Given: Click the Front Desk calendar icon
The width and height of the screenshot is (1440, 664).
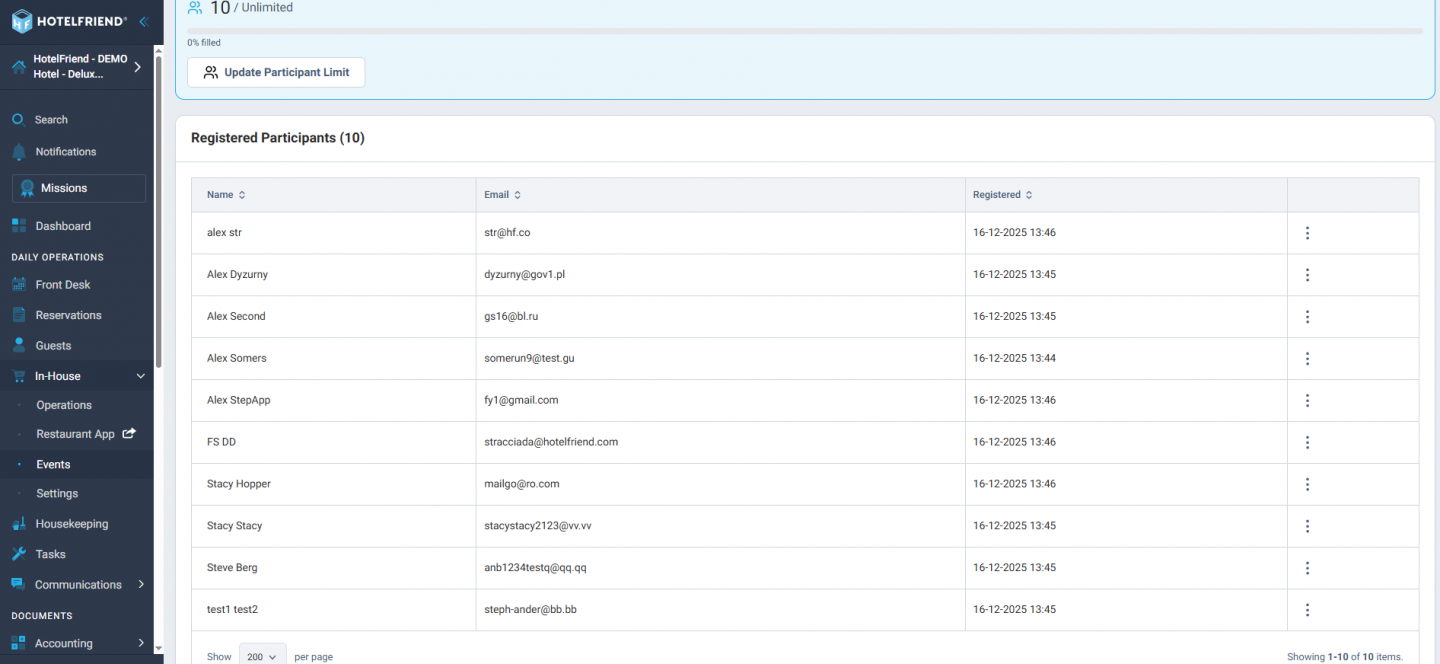Looking at the screenshot, I should pyautogui.click(x=18, y=285).
